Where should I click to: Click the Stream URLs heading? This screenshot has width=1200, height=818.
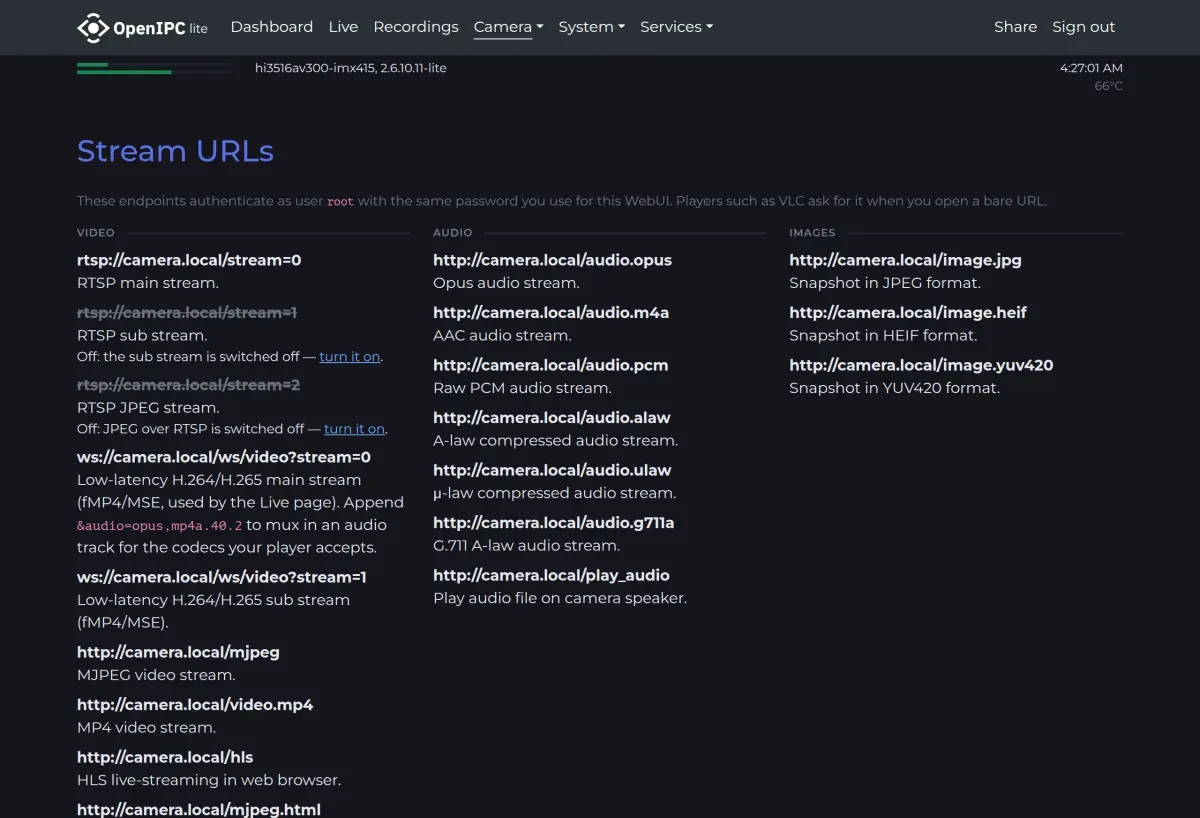point(175,151)
